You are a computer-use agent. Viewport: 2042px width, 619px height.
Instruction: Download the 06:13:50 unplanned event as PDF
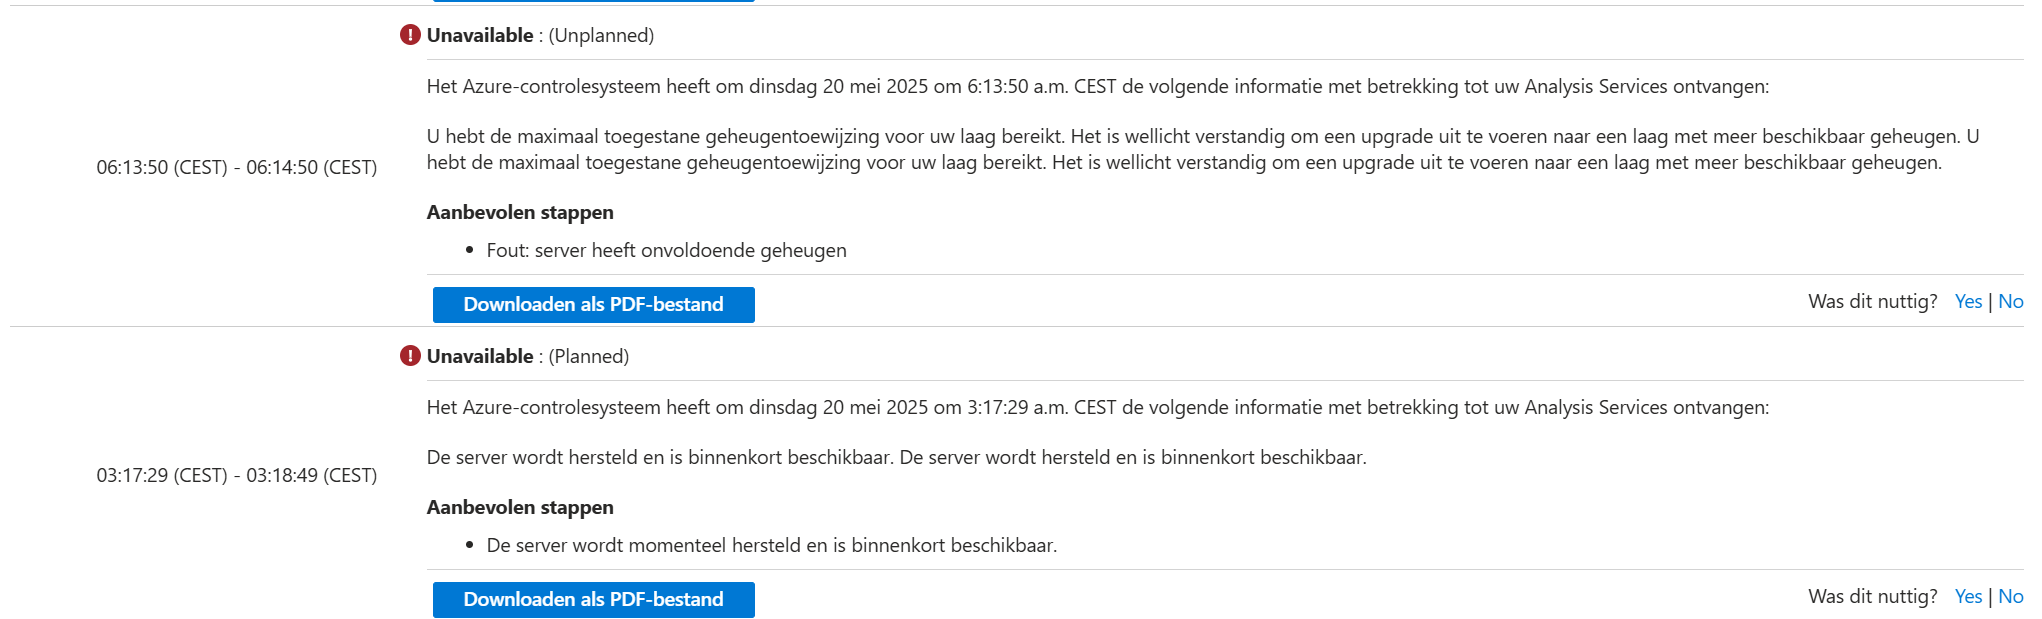pos(593,304)
